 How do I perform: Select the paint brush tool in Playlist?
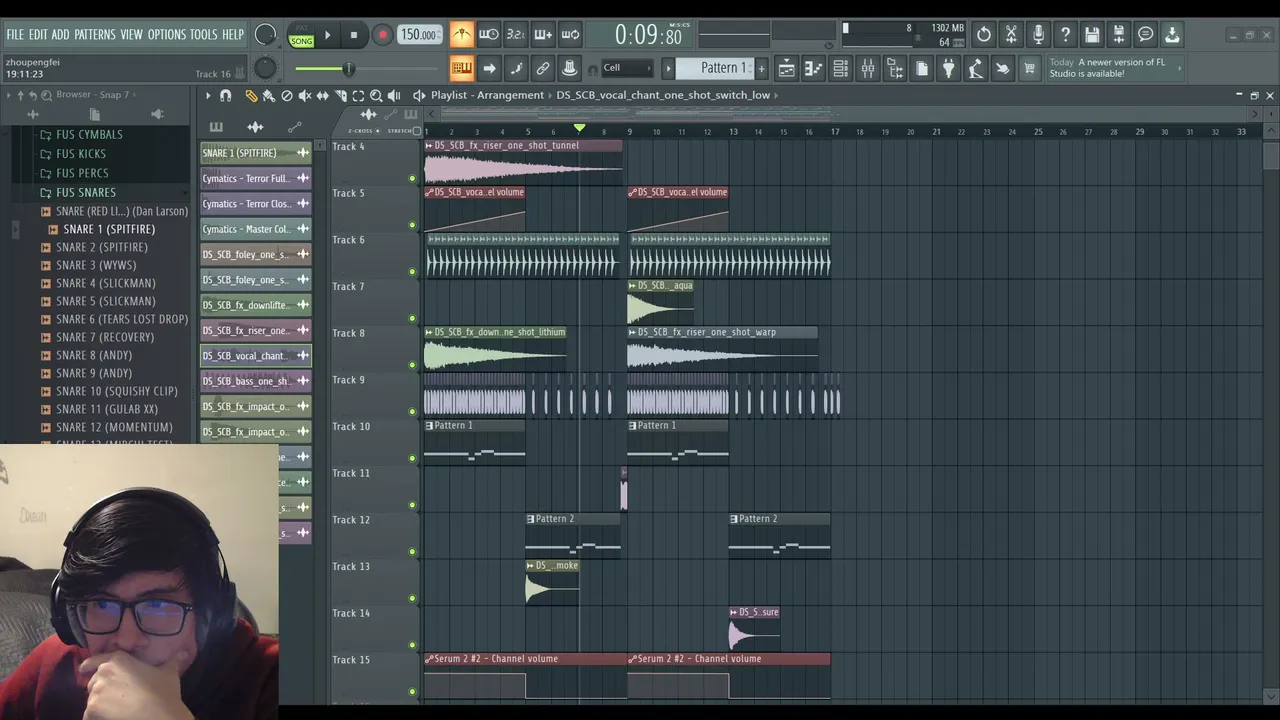(x=269, y=95)
